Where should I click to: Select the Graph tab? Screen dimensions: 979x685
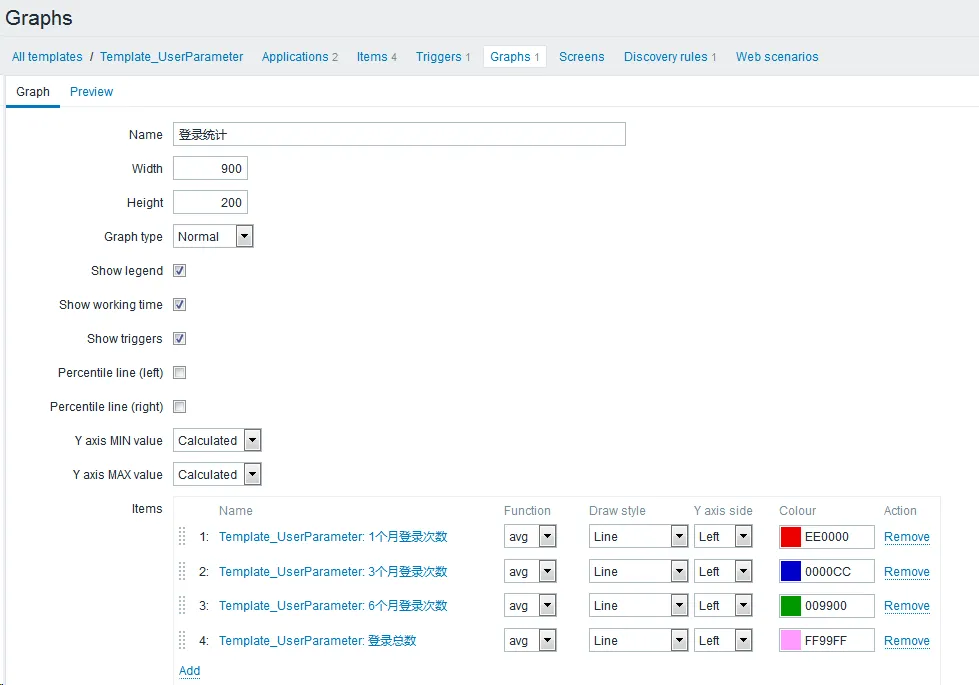(32, 92)
